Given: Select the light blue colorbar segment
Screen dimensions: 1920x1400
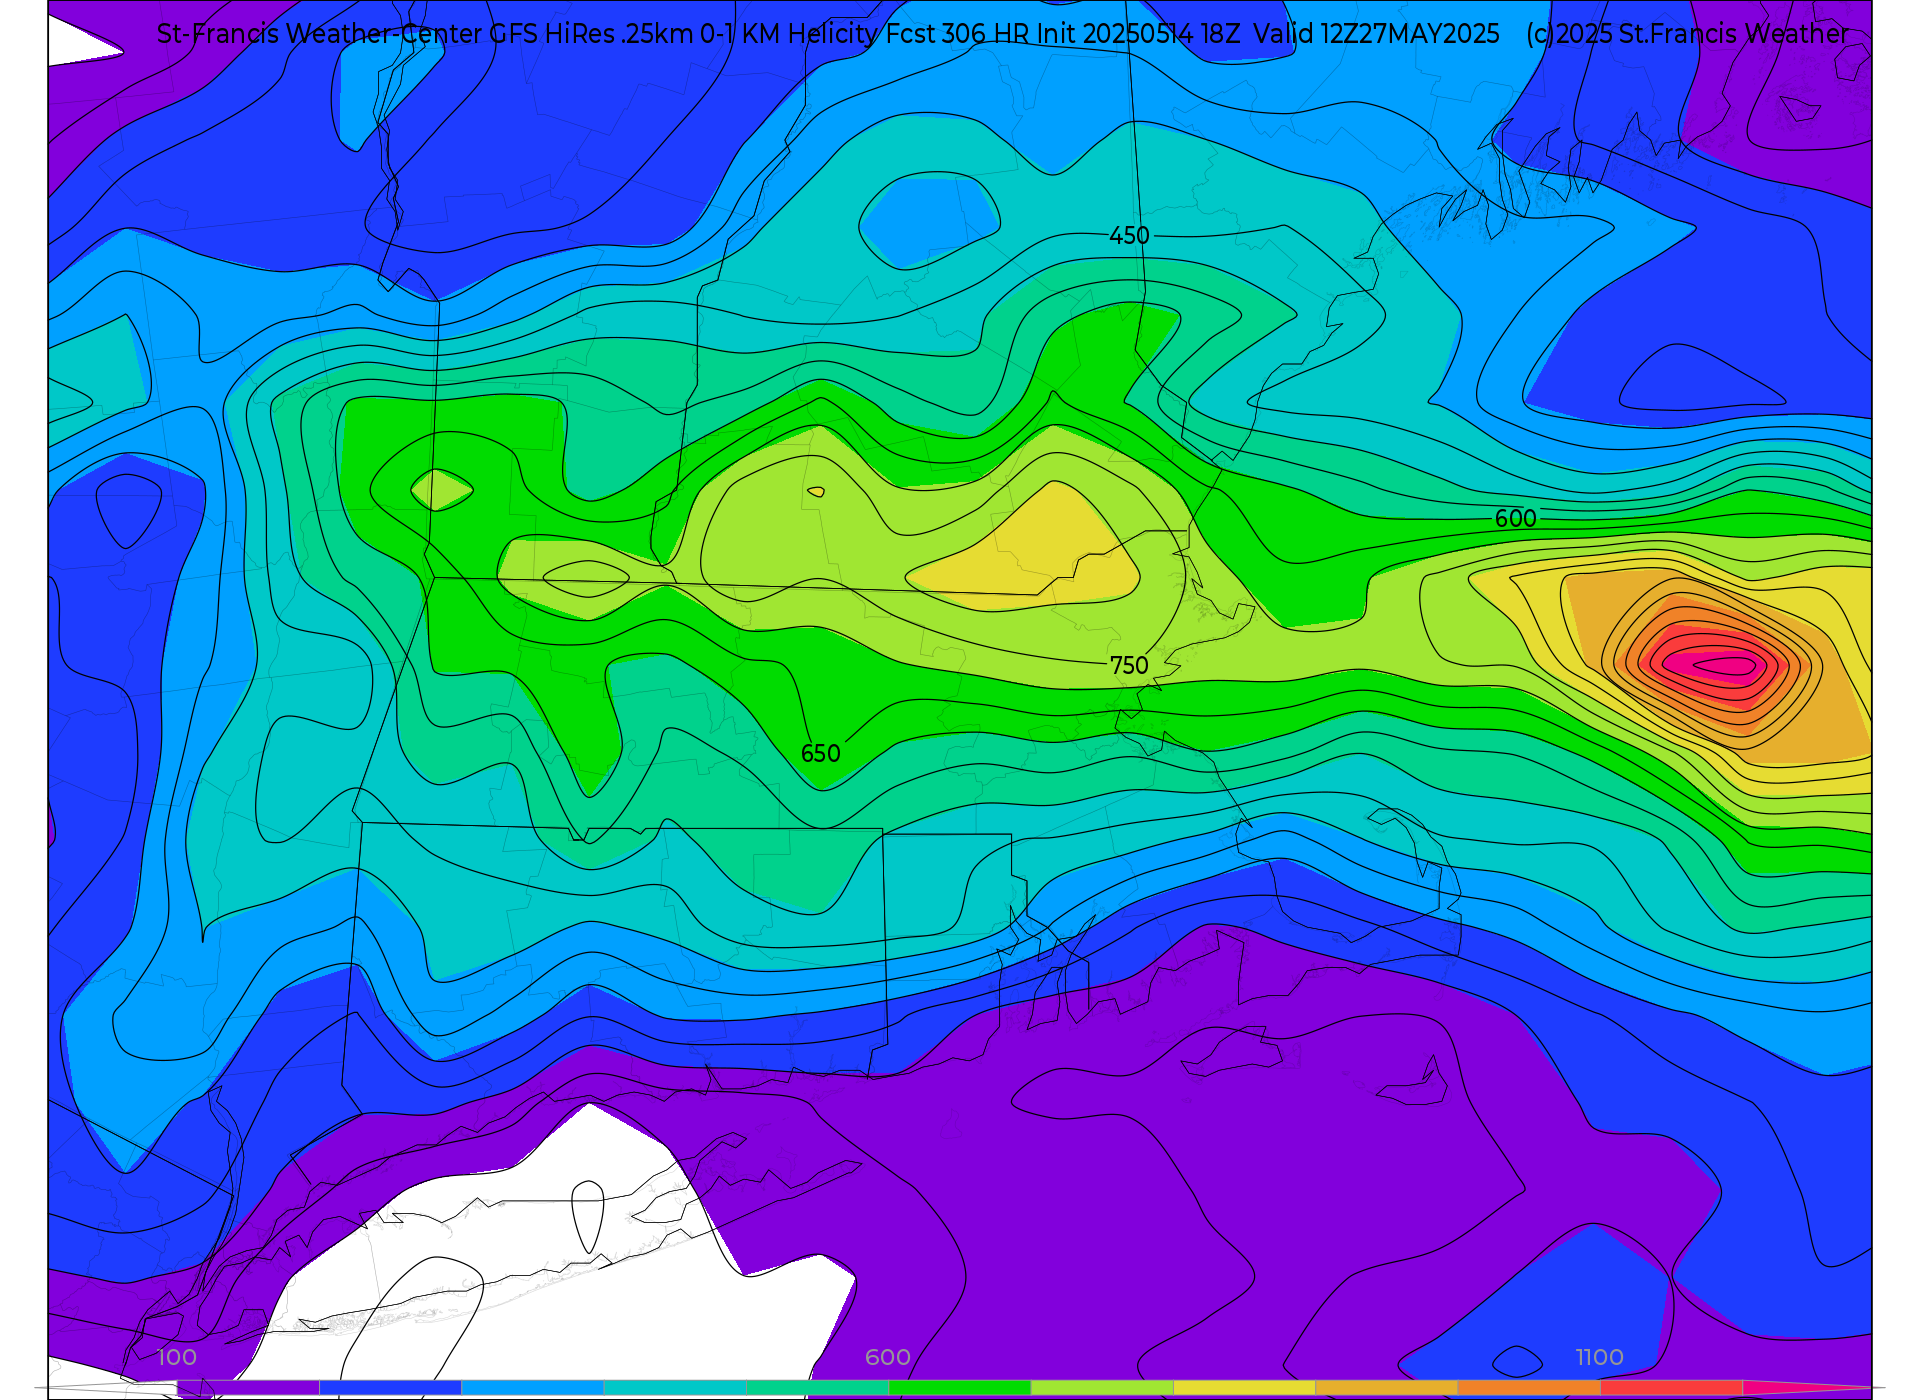Looking at the screenshot, I should [x=532, y=1388].
